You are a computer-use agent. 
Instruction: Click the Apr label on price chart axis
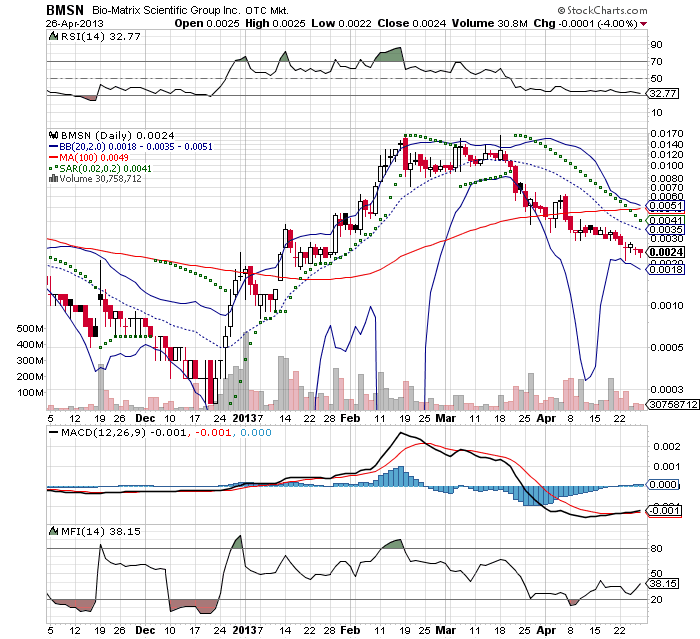[546, 418]
